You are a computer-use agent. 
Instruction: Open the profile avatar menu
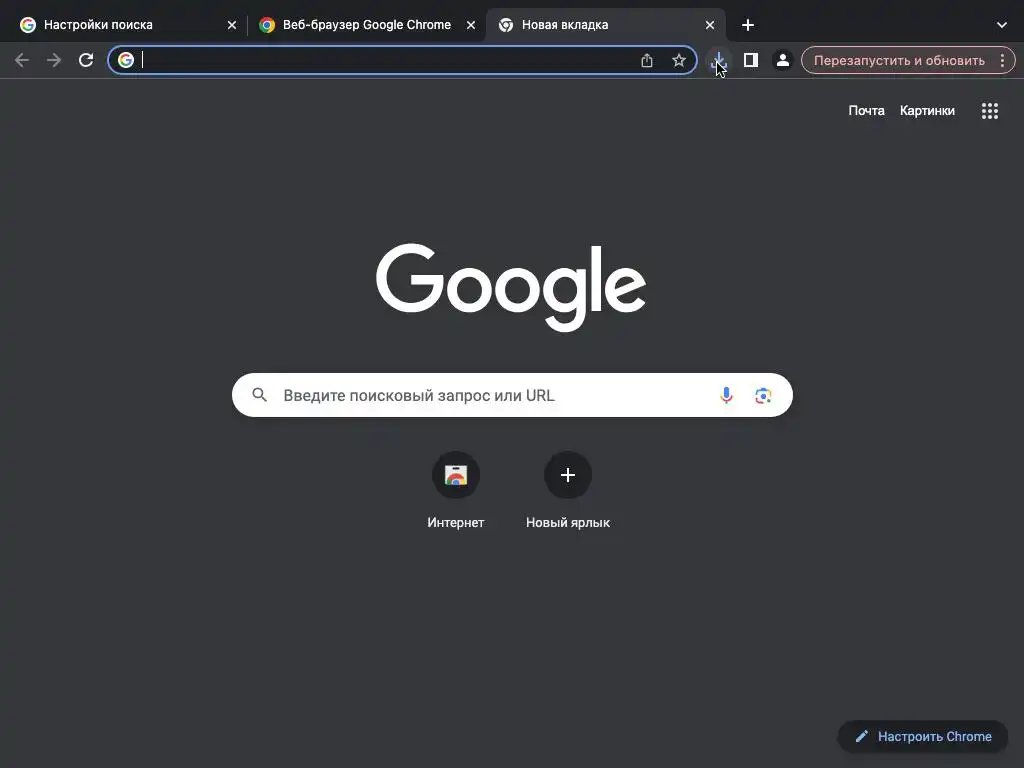(x=782, y=60)
